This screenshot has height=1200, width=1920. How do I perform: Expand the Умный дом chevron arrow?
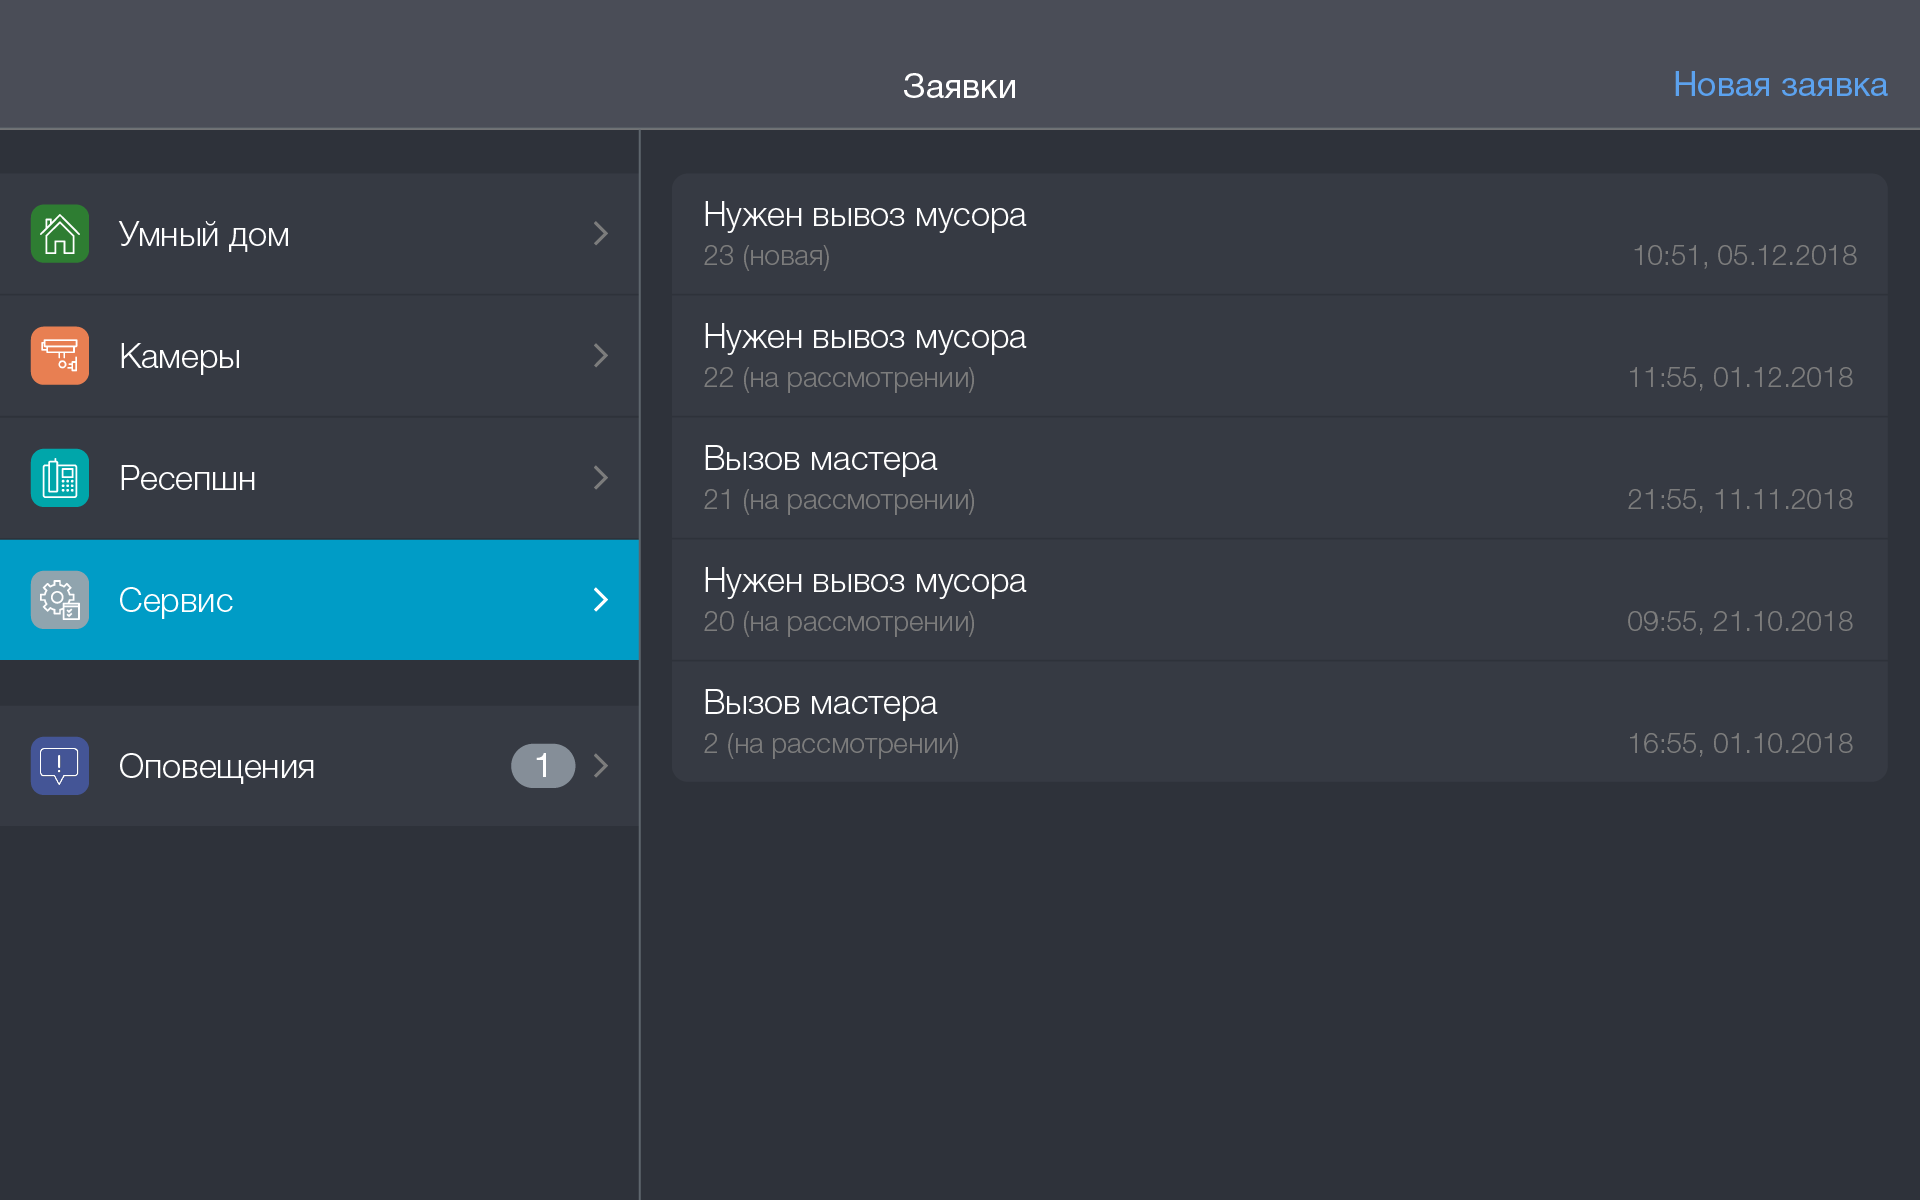pos(600,234)
